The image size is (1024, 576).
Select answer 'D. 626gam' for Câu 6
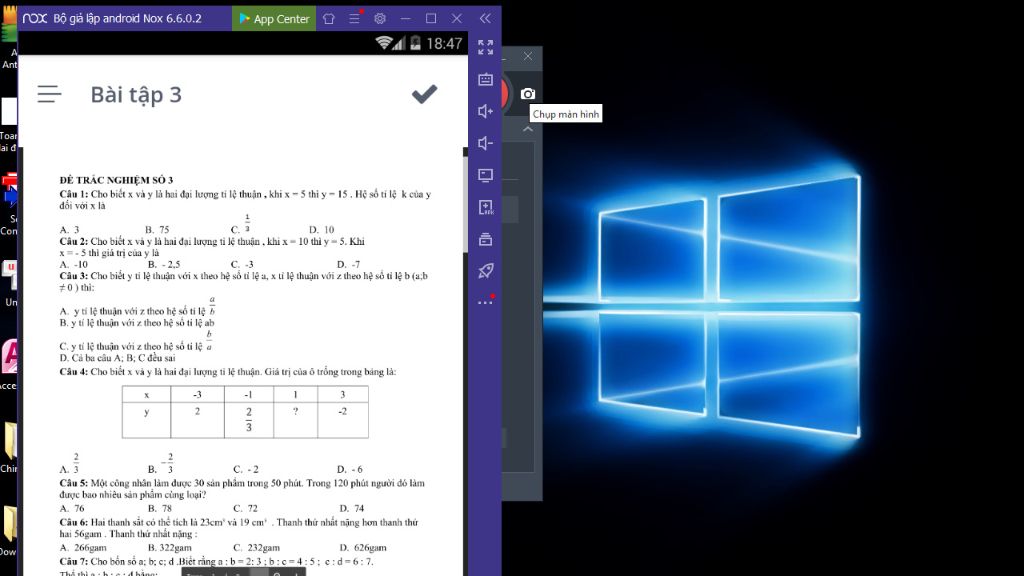(363, 548)
